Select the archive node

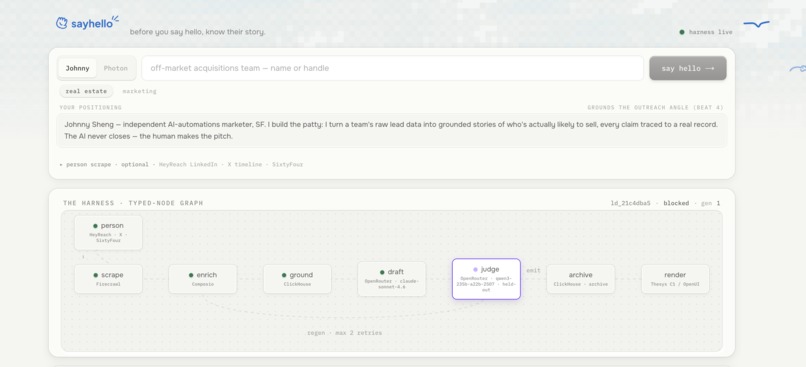click(x=580, y=279)
